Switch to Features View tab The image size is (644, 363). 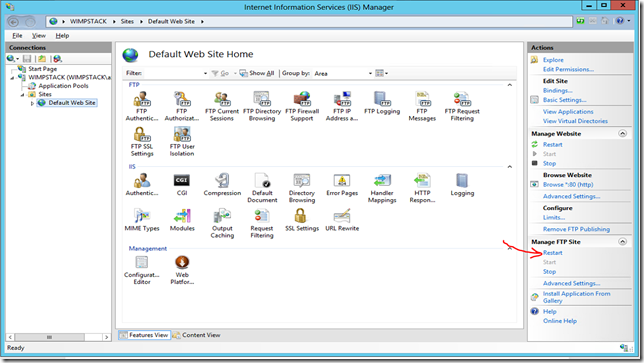coord(144,335)
